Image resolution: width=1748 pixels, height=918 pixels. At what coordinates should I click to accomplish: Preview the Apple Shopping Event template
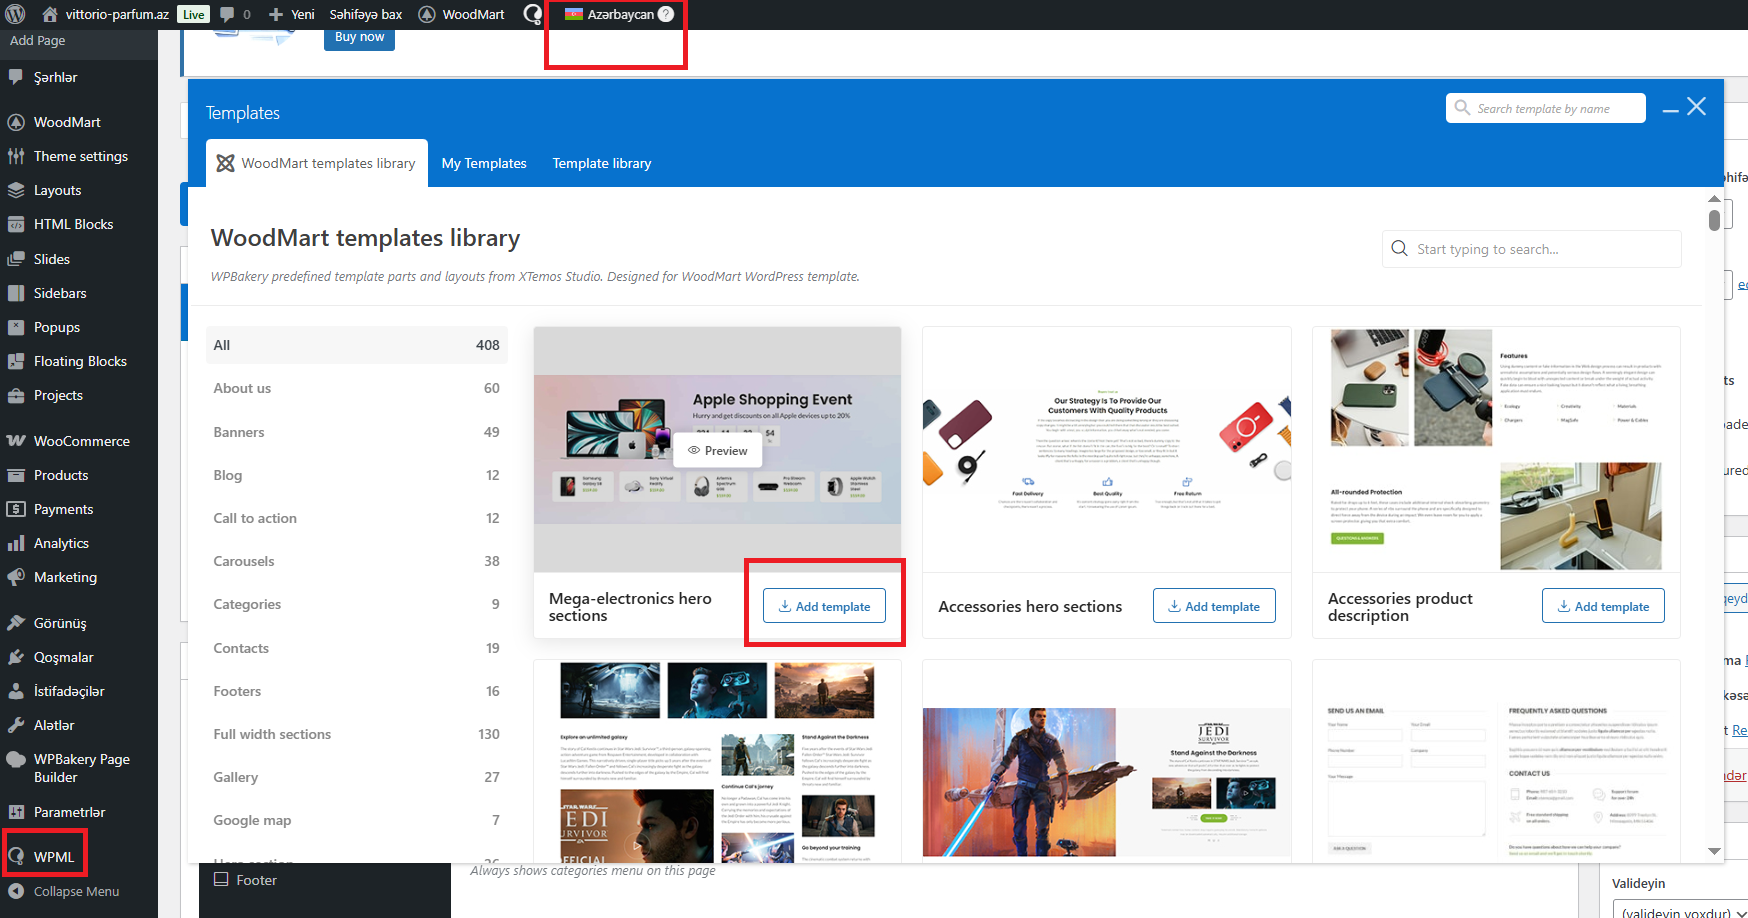pos(718,451)
